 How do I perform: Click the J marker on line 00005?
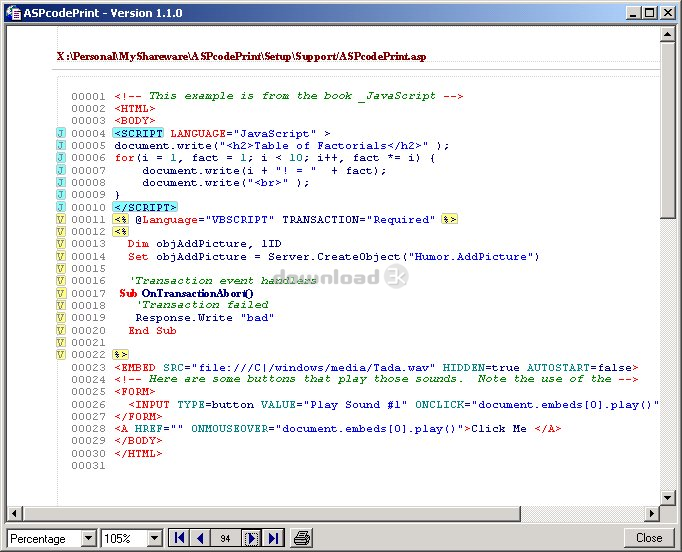[61, 145]
